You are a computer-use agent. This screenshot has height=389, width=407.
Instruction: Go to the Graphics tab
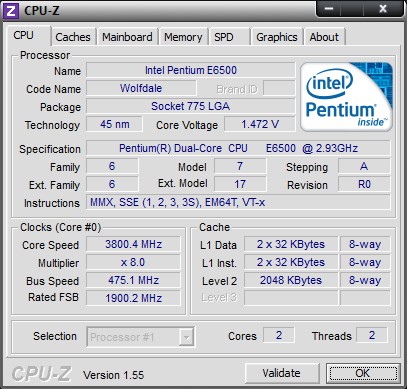pos(277,37)
